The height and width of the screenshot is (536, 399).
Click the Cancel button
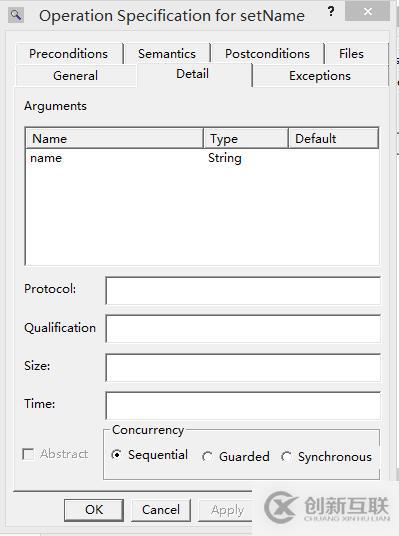pyautogui.click(x=161, y=510)
